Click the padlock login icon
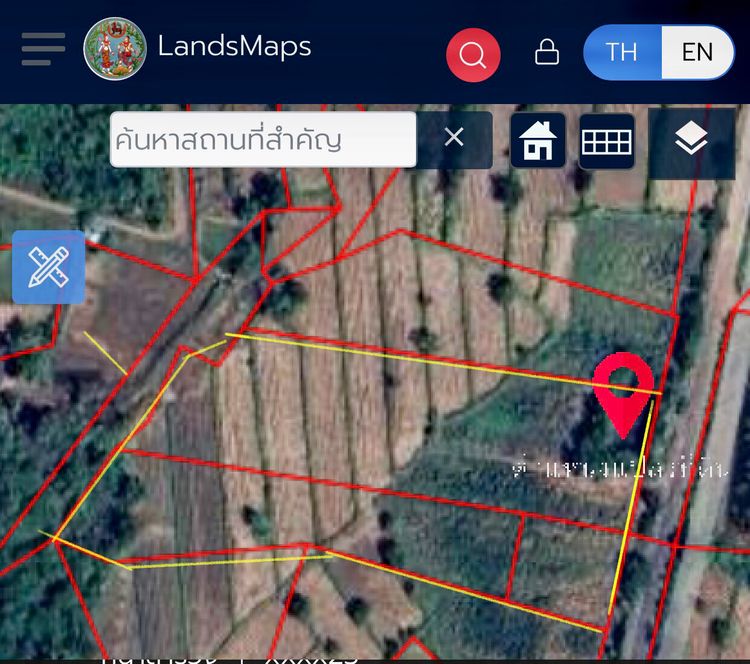 pos(547,52)
